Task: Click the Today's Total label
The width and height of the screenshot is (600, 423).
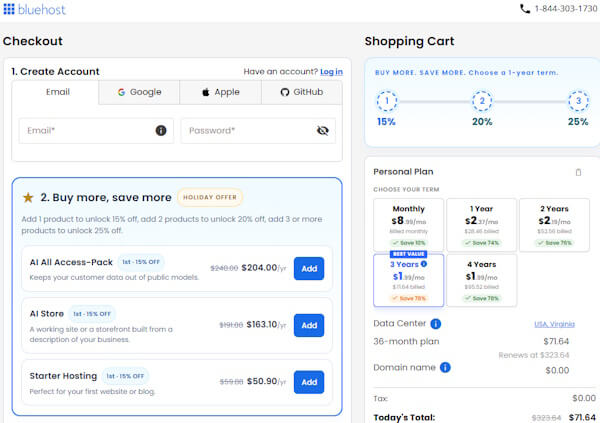Action: pos(404,418)
